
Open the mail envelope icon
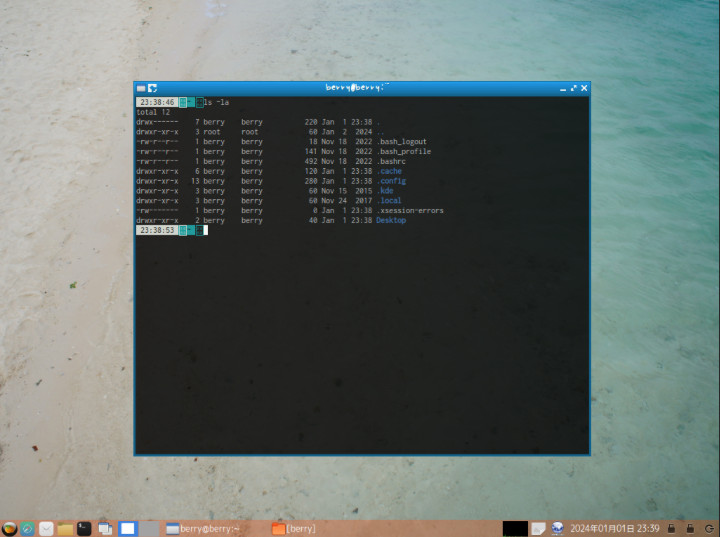click(46, 529)
